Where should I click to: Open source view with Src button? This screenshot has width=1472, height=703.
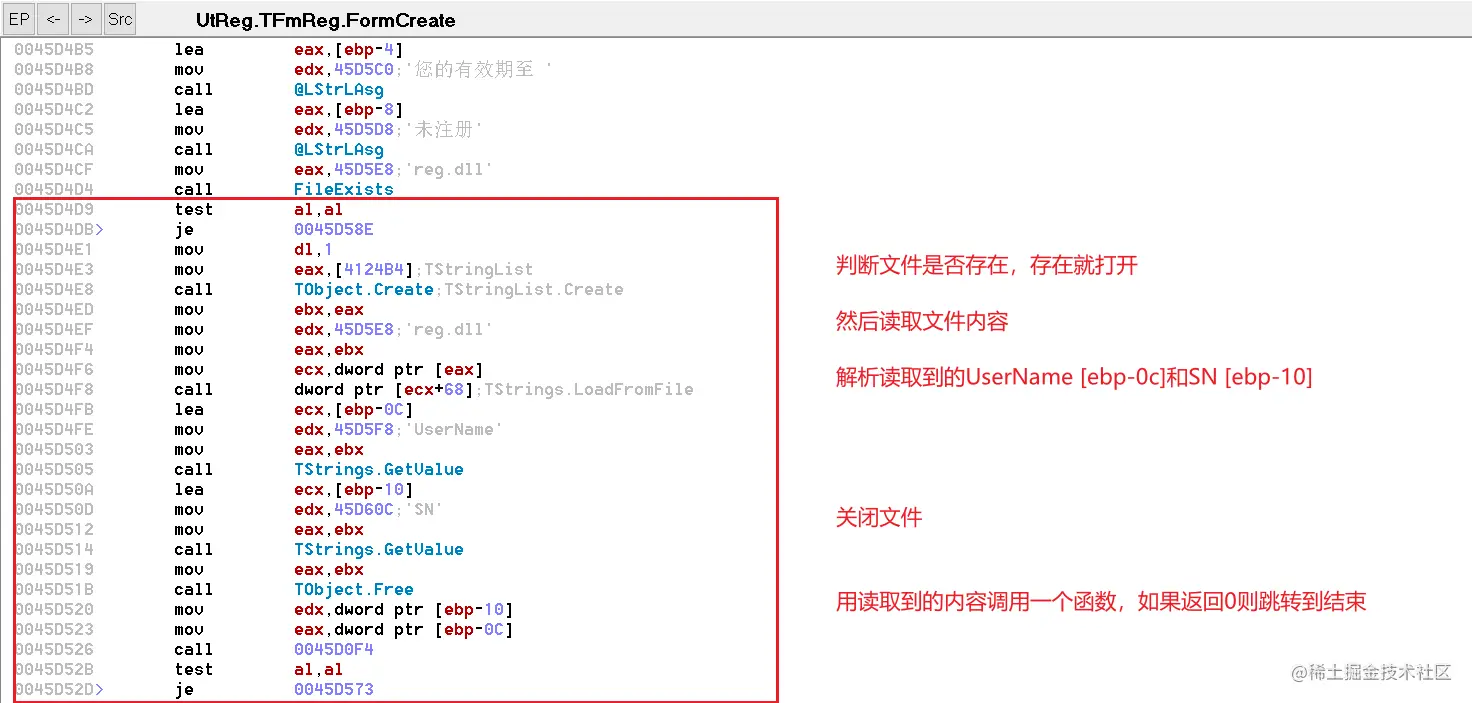(120, 19)
